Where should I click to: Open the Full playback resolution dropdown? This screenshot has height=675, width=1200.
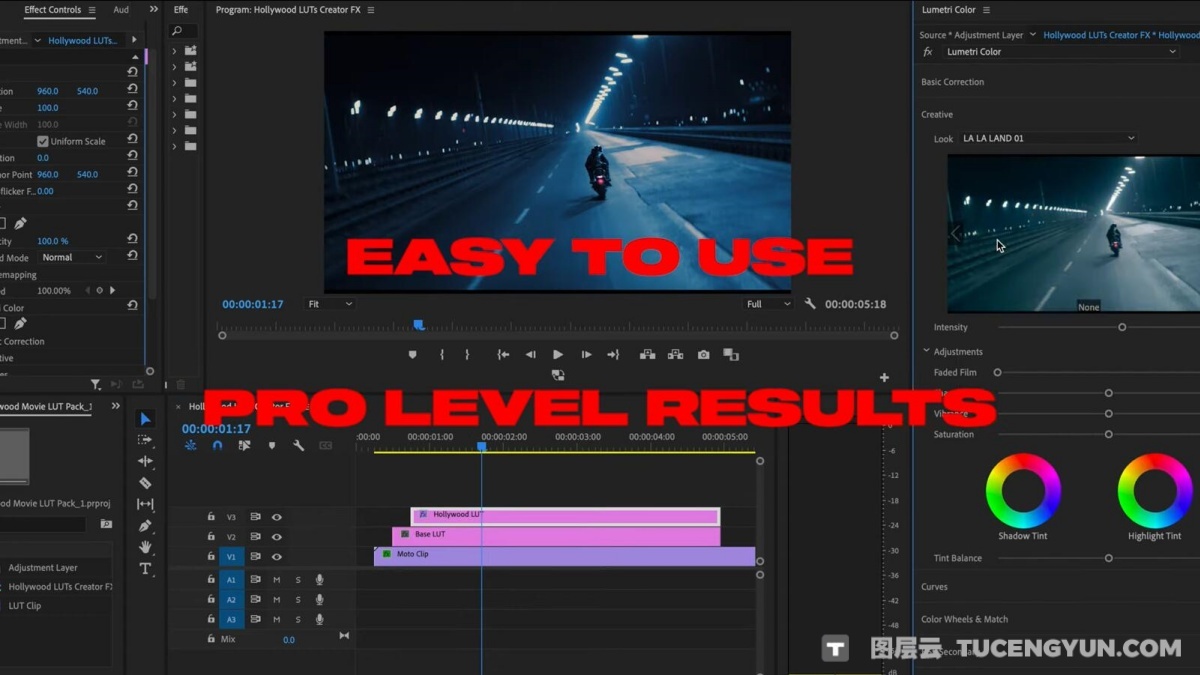pyautogui.click(x=768, y=304)
